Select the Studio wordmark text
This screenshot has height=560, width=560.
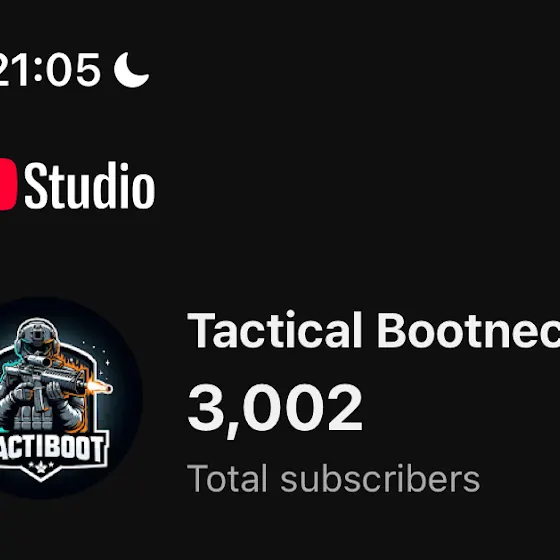tap(90, 185)
